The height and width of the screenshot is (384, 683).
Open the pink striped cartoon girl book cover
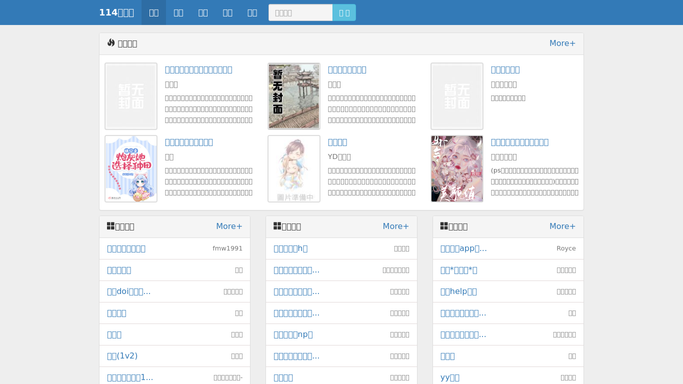pyautogui.click(x=131, y=168)
